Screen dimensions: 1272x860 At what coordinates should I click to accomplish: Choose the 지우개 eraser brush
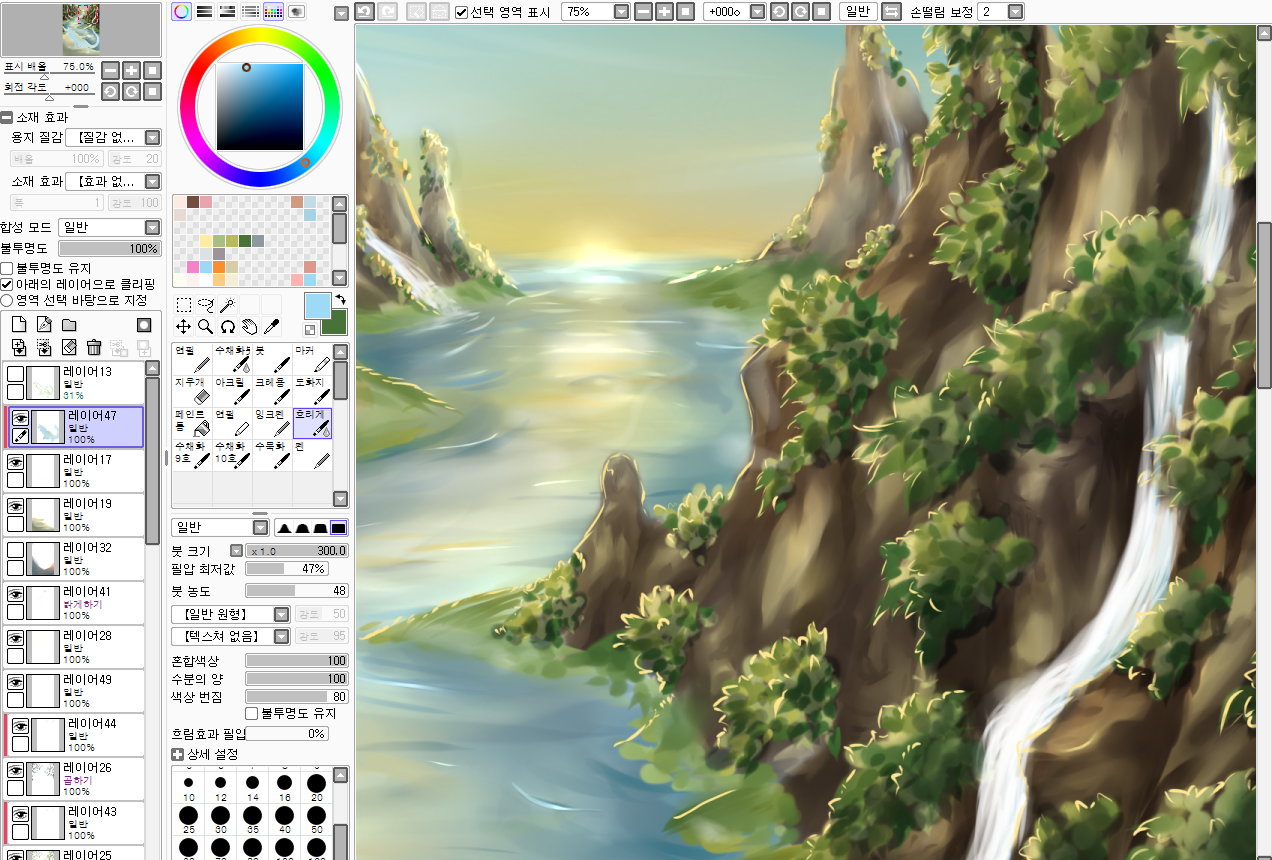click(191, 390)
